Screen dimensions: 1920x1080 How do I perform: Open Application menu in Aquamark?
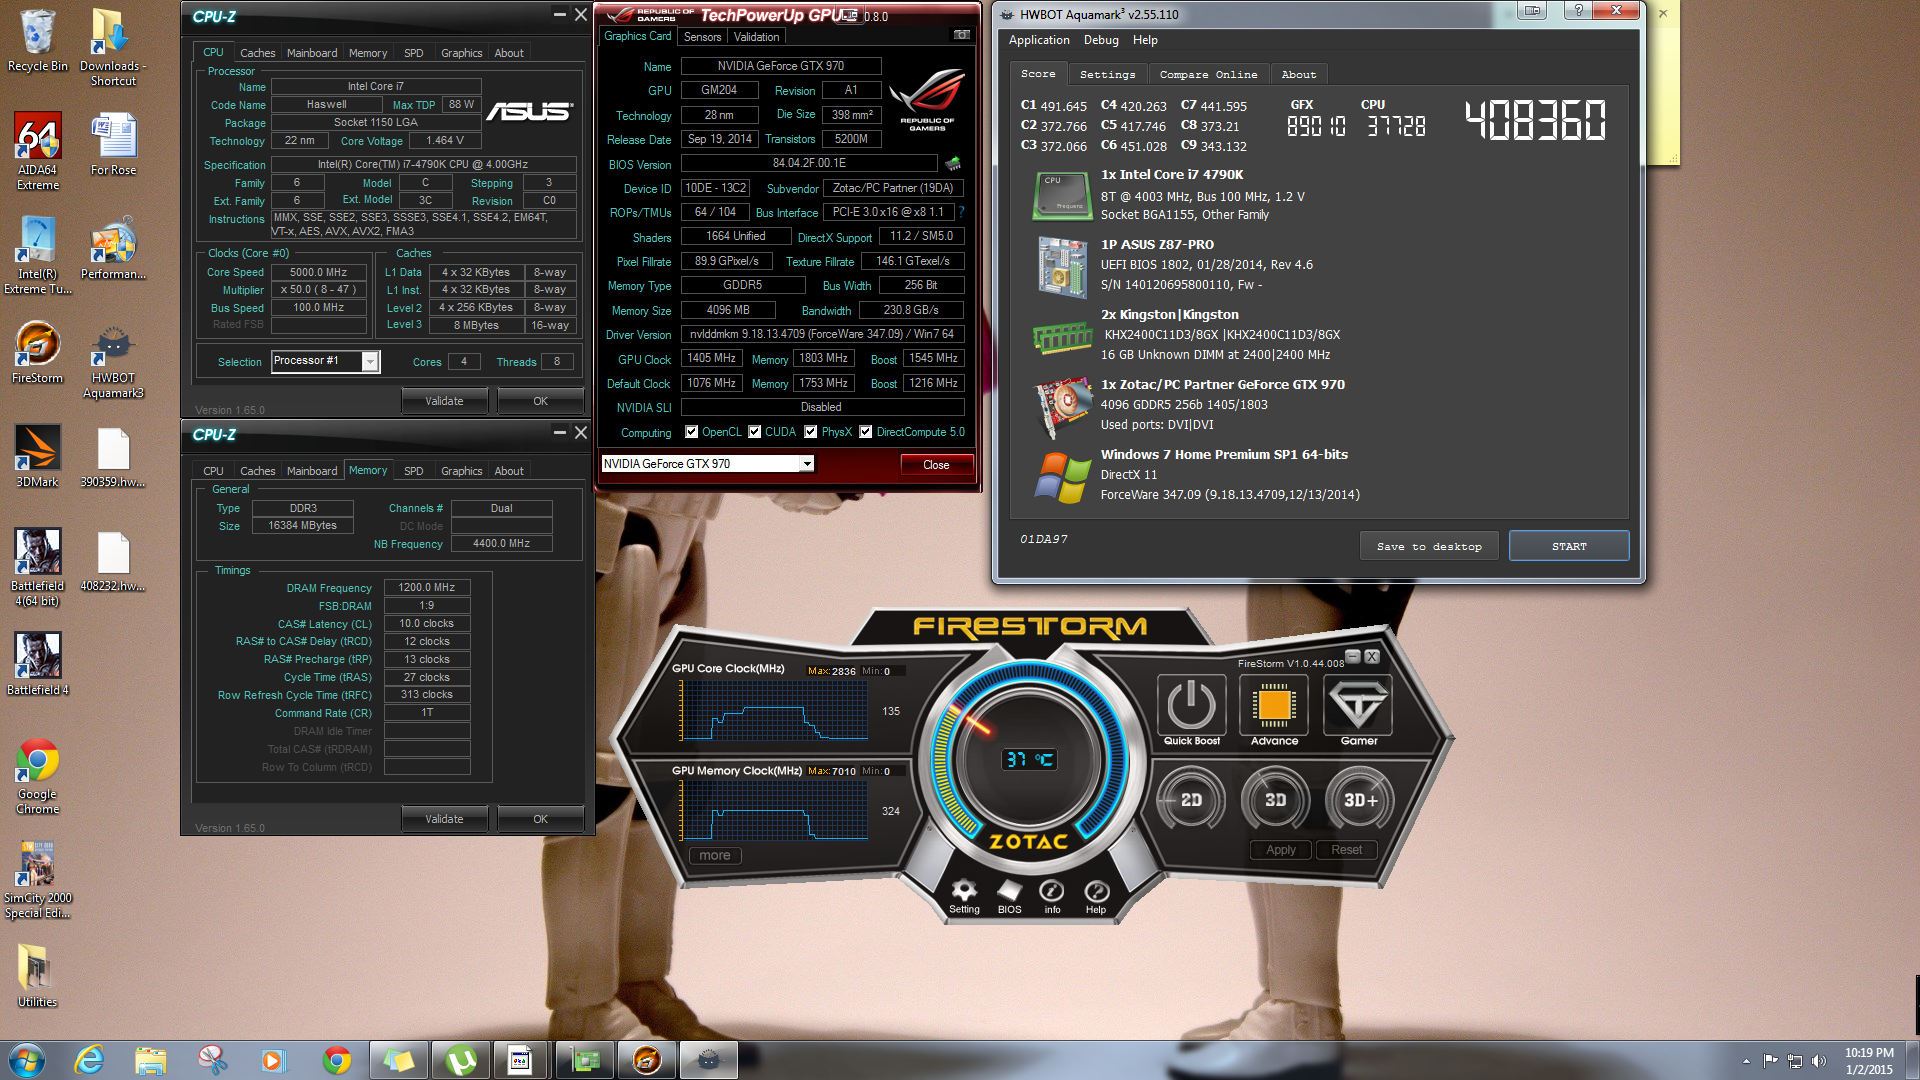(1039, 40)
